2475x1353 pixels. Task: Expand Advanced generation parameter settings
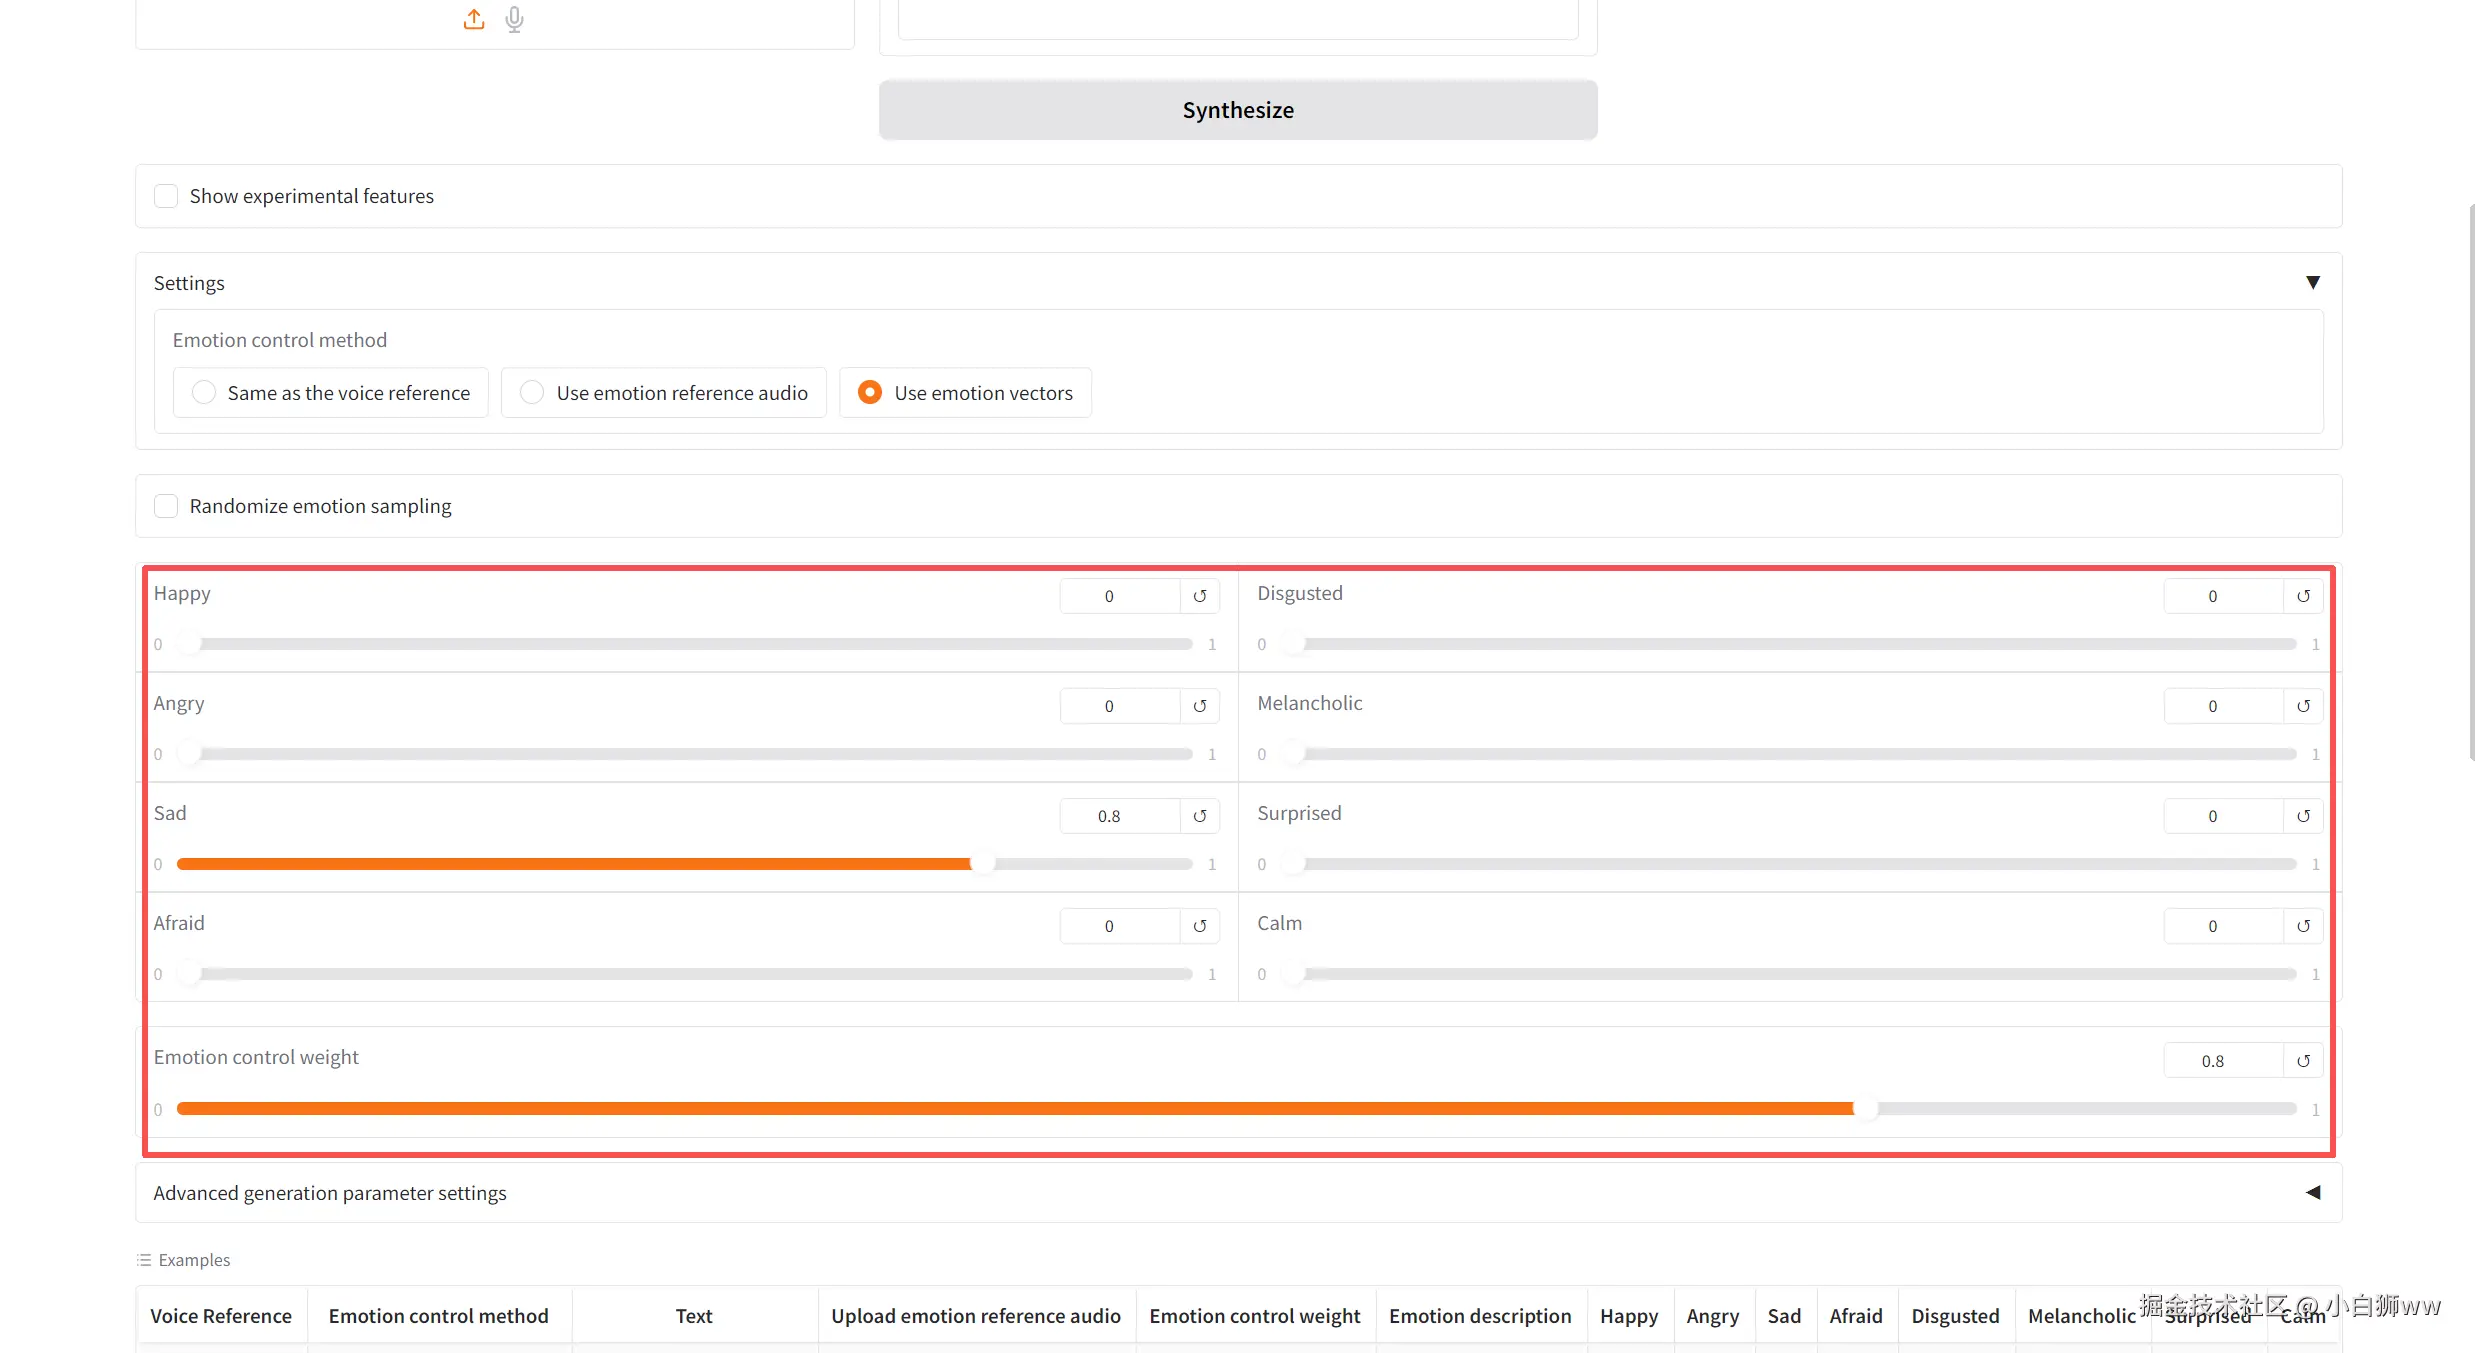pyautogui.click(x=2312, y=1192)
